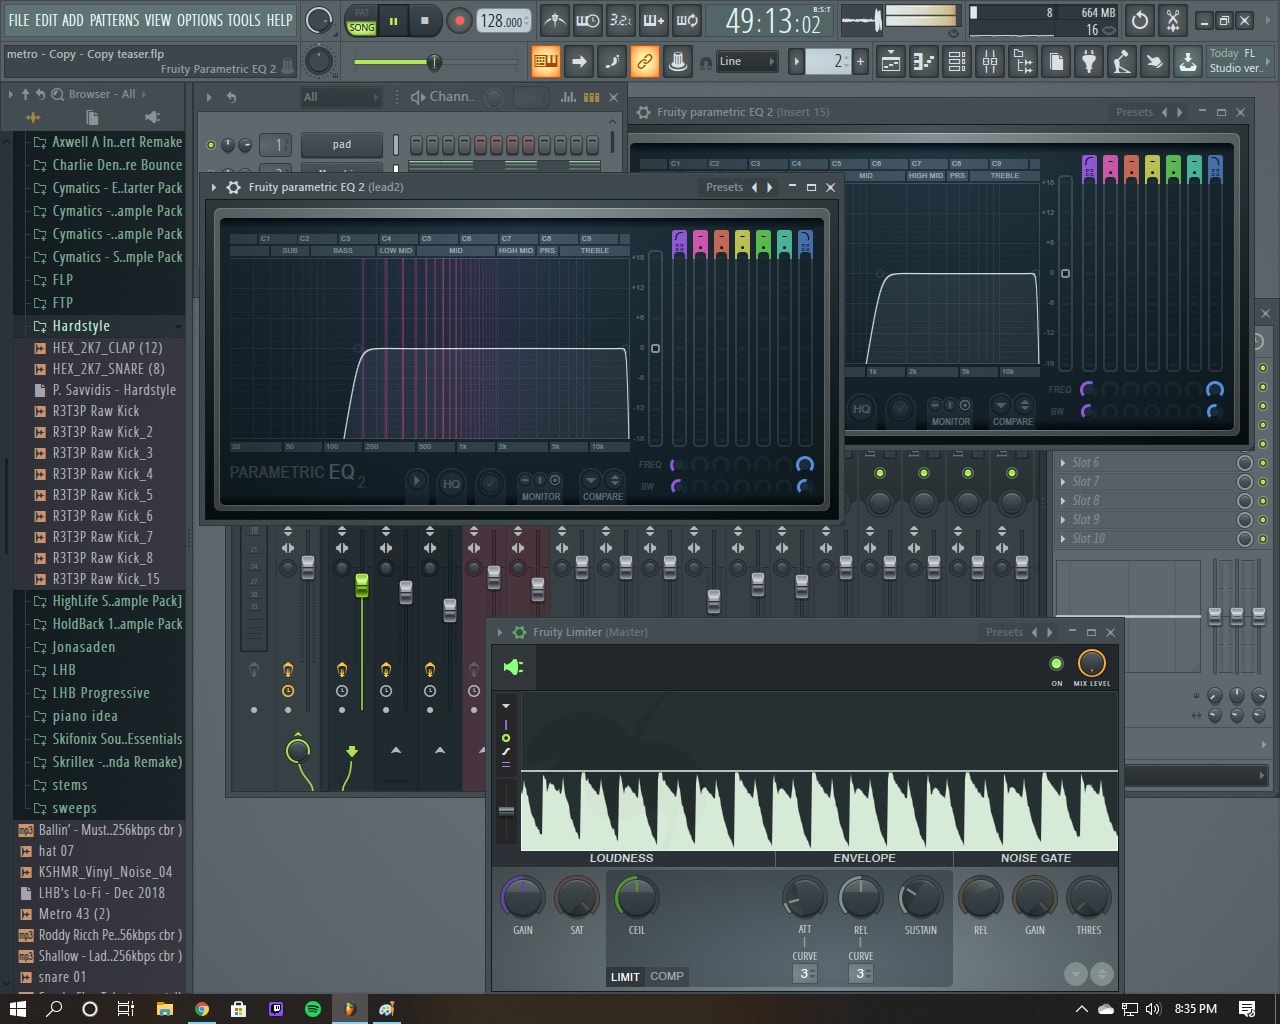
Task: Open the PATTERNS menu
Action: click(x=114, y=20)
